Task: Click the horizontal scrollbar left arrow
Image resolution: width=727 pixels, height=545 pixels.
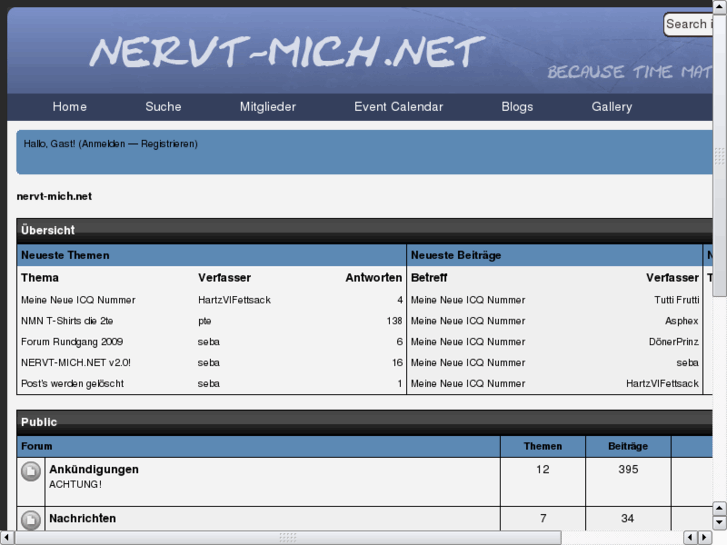Action: 6,537
